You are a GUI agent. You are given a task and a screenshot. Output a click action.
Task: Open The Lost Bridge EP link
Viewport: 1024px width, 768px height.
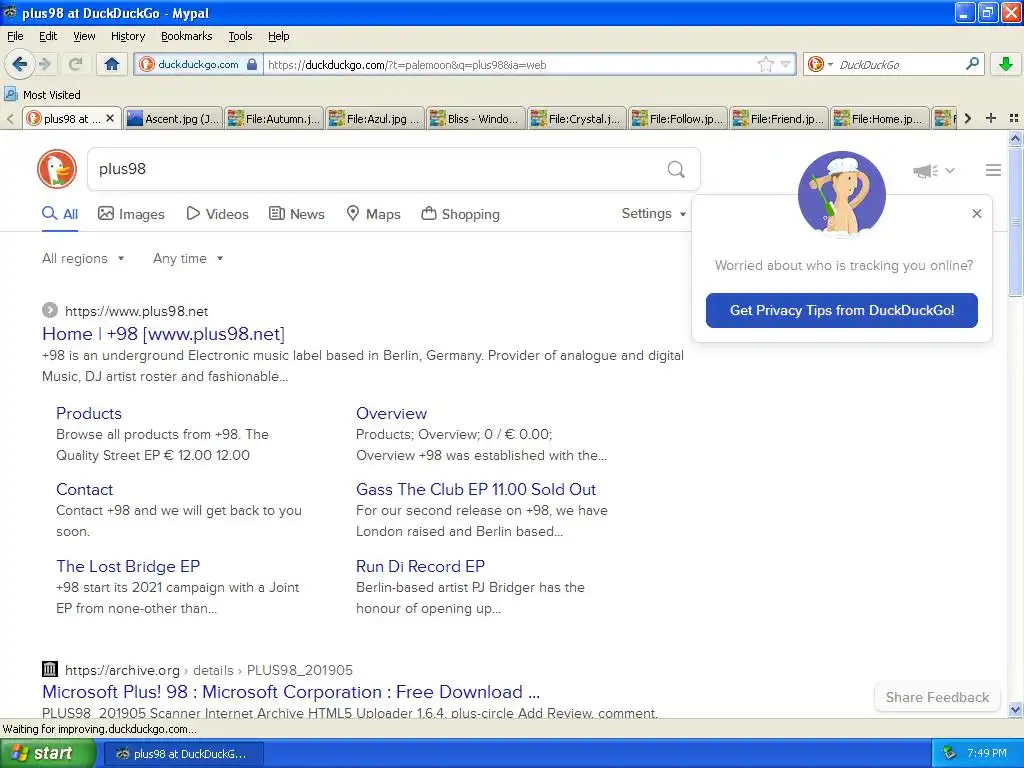tap(128, 566)
